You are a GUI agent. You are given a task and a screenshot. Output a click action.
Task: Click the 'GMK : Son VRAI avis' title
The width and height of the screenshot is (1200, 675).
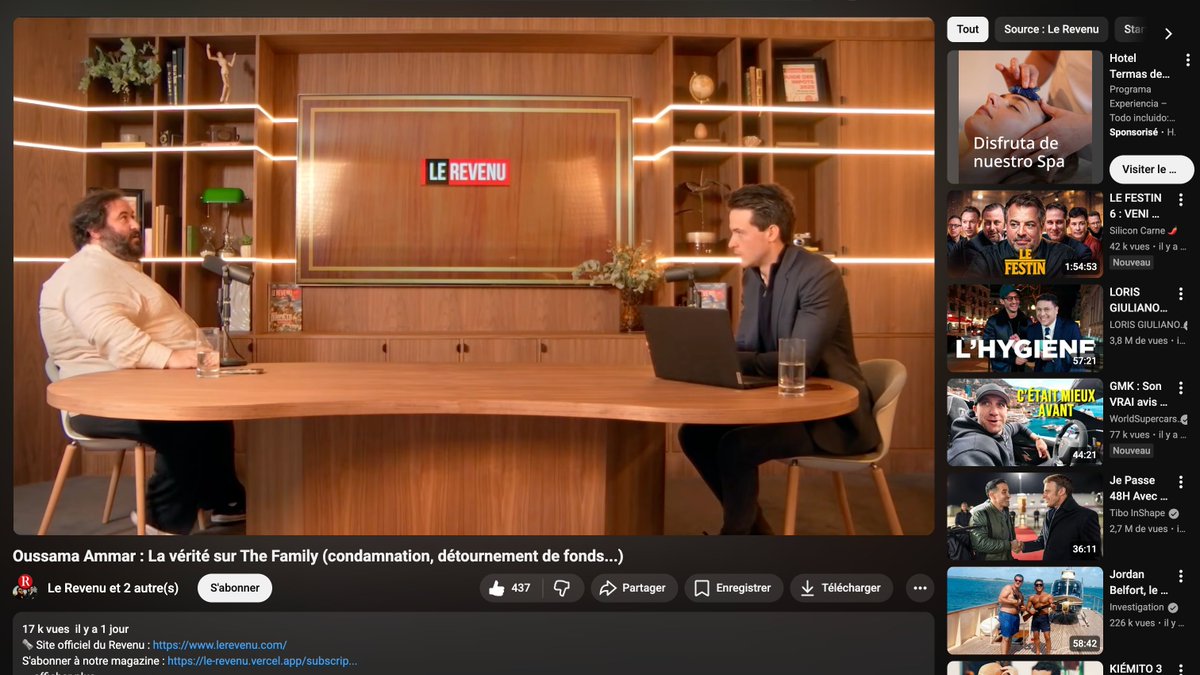point(1136,394)
